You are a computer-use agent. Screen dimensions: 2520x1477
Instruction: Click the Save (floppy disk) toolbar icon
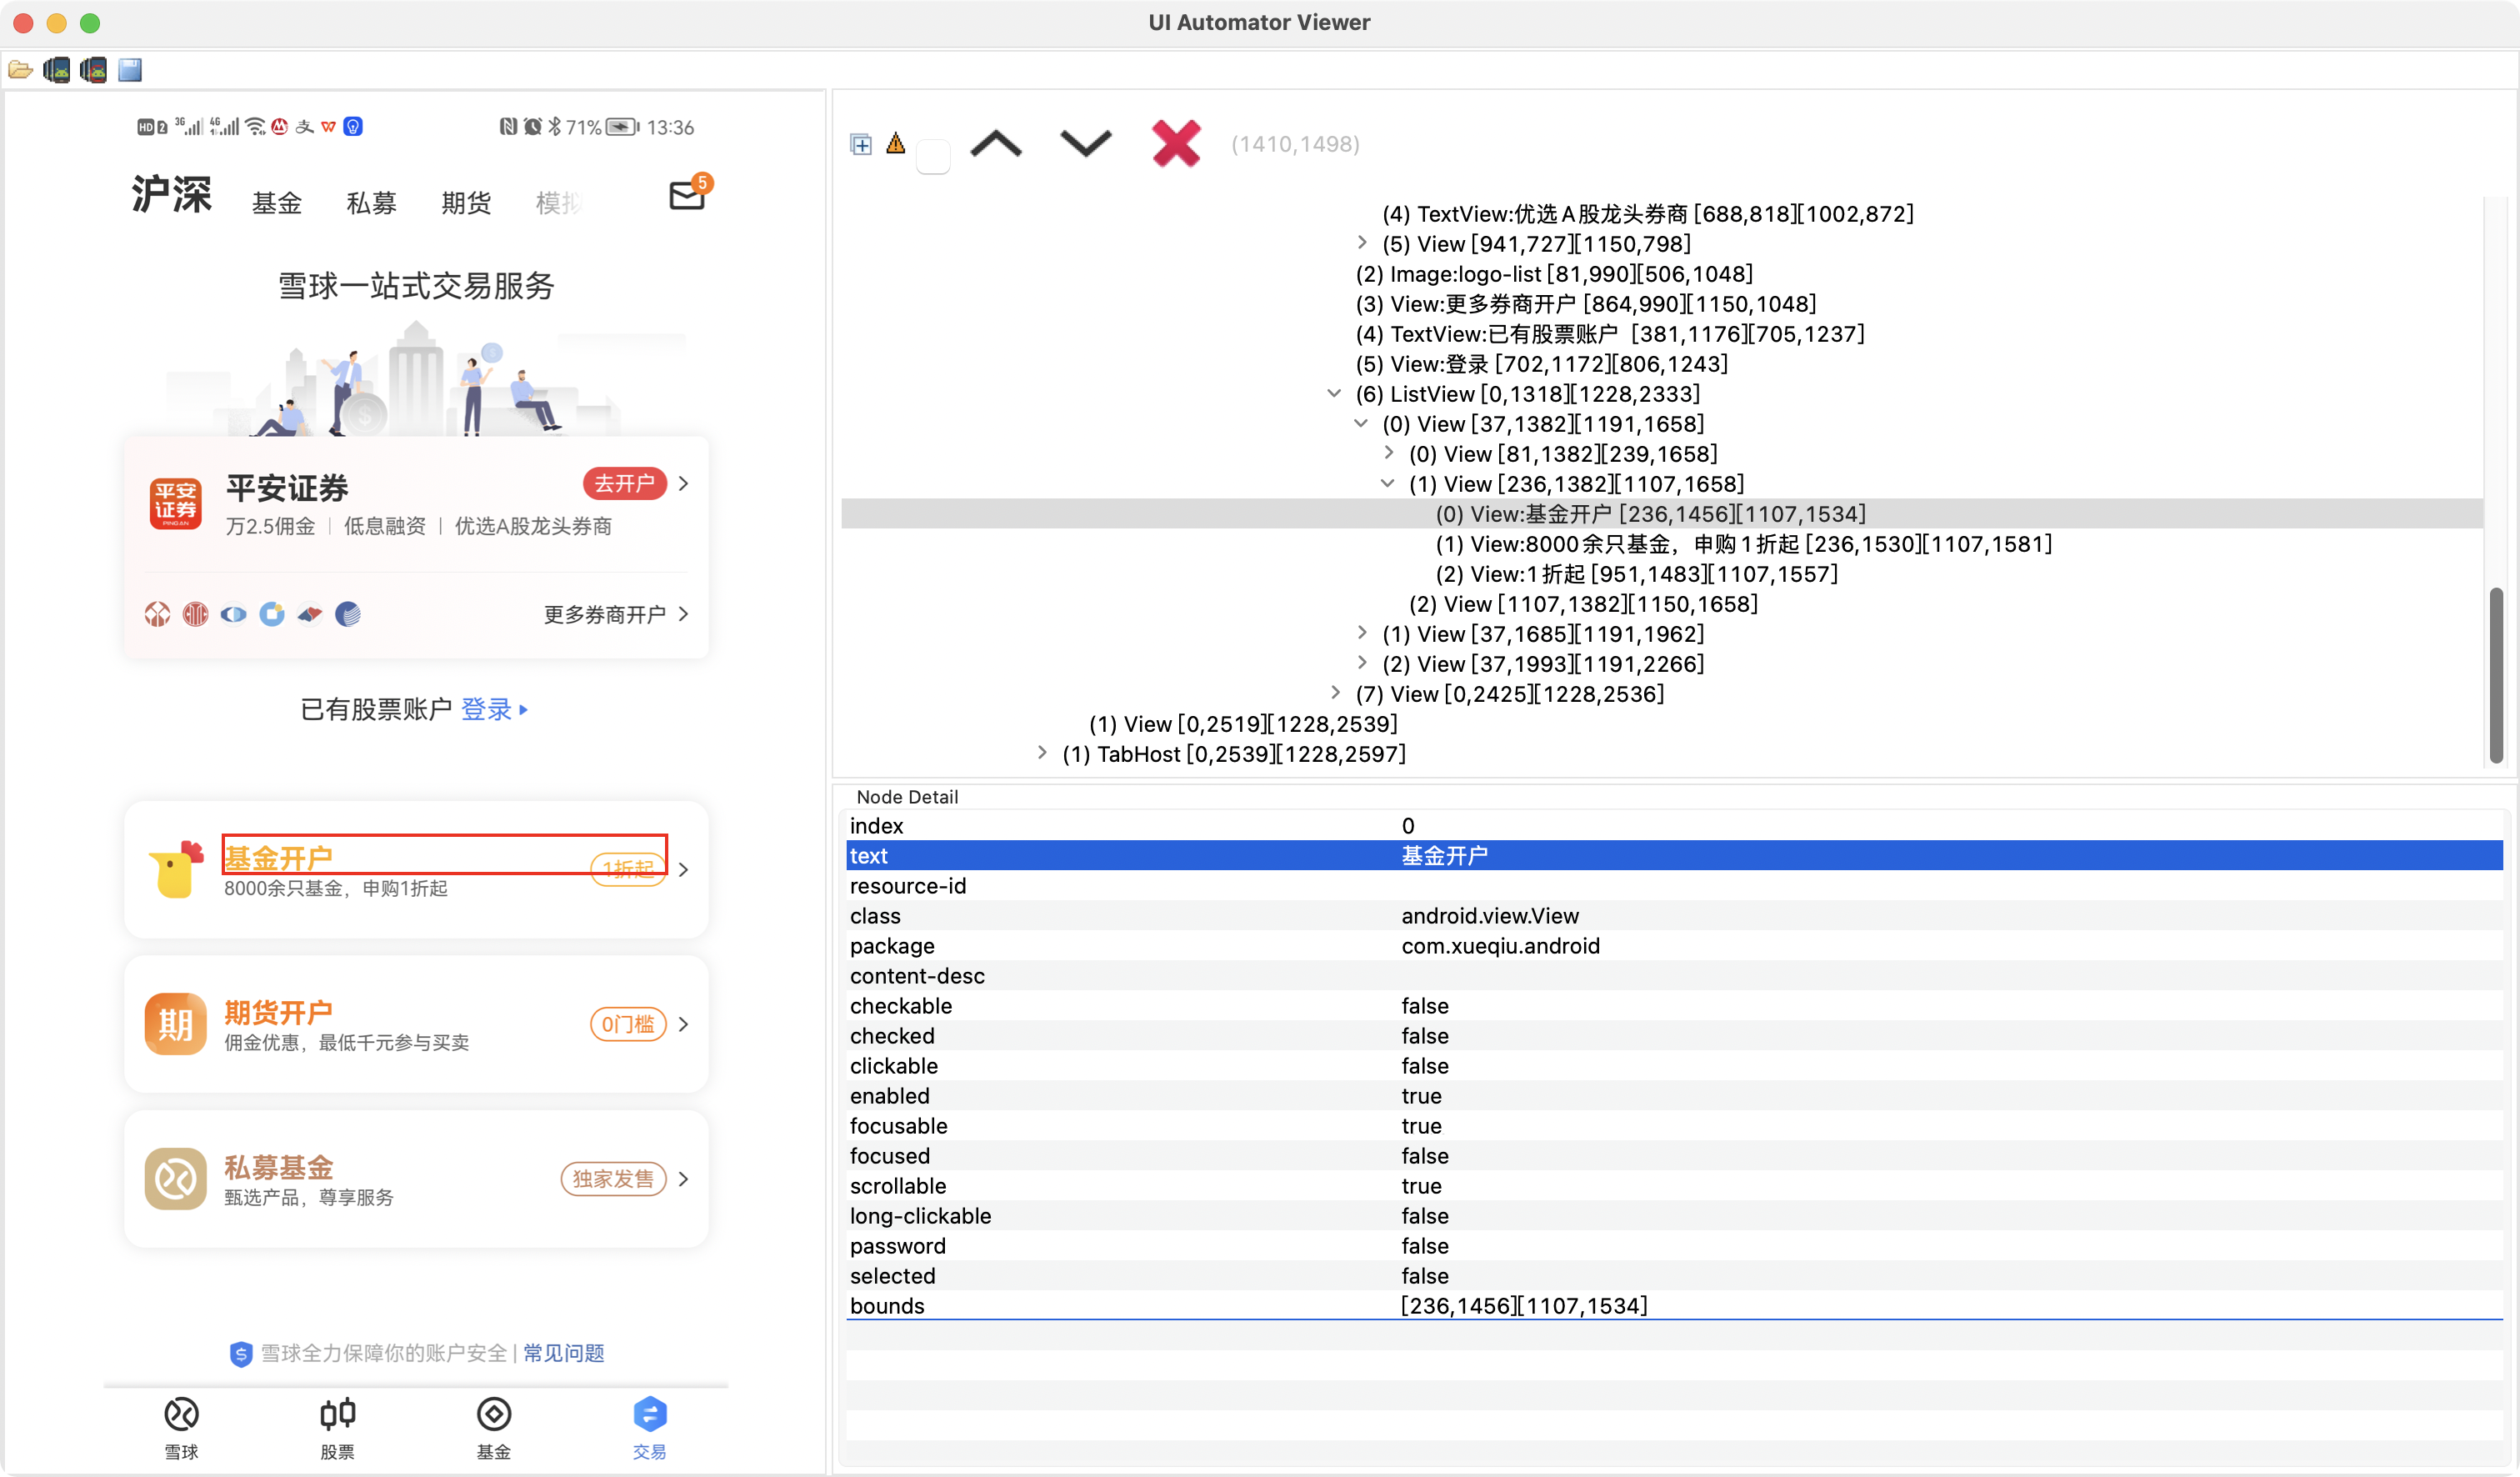tap(130, 70)
